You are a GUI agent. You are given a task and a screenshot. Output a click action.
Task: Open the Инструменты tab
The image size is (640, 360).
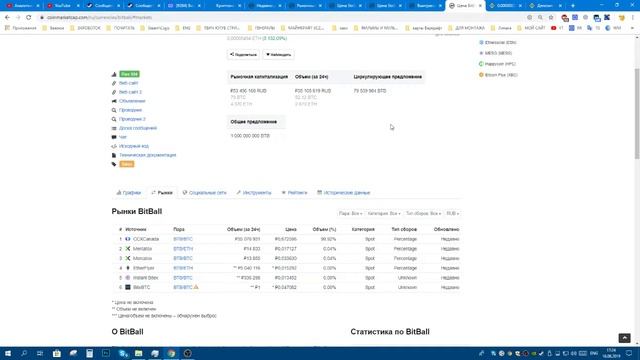[x=253, y=193]
